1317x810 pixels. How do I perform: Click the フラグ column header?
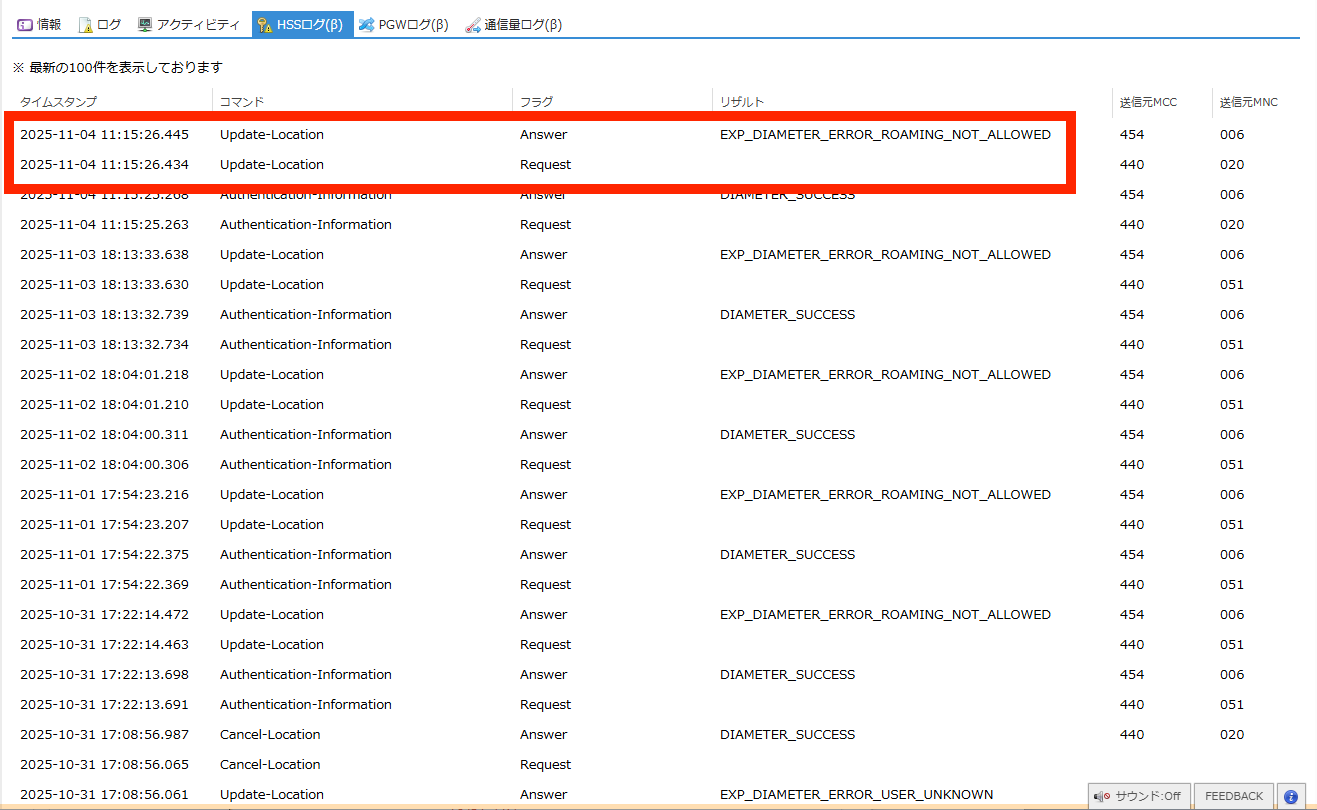[536, 102]
